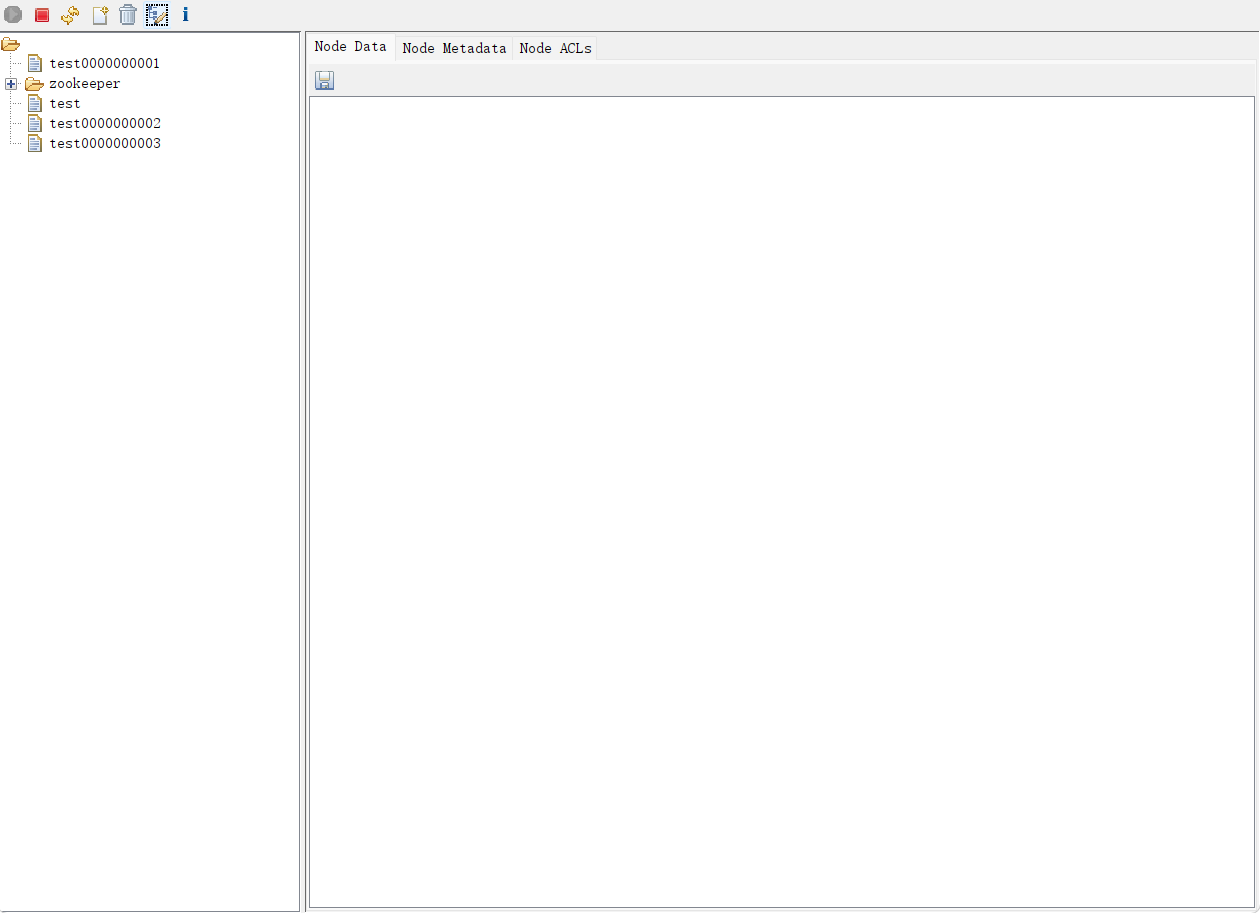
Task: Open About info with blue i icon
Action: pos(185,15)
